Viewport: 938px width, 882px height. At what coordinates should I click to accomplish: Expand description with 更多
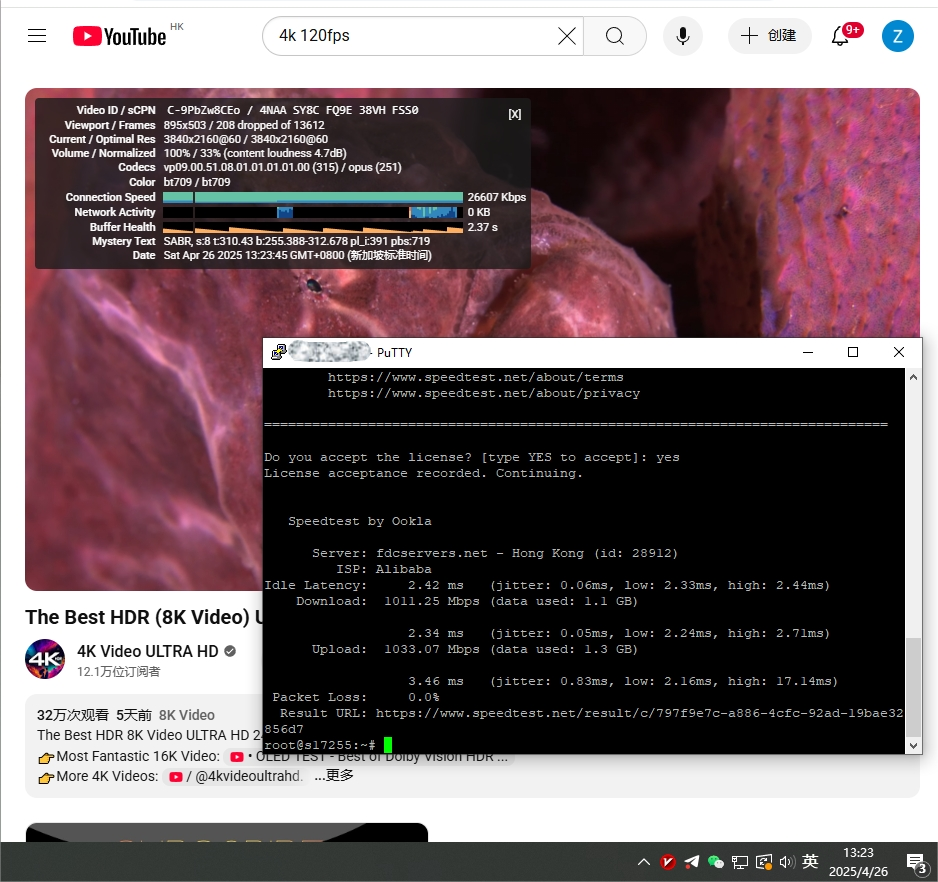tap(334, 775)
